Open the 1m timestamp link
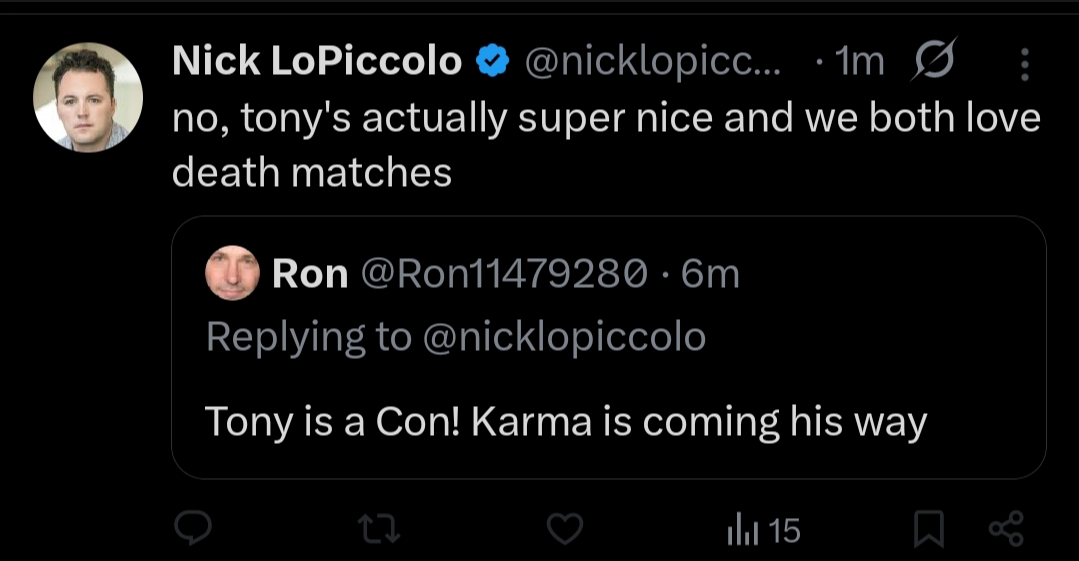The image size is (1079, 561). tap(858, 62)
